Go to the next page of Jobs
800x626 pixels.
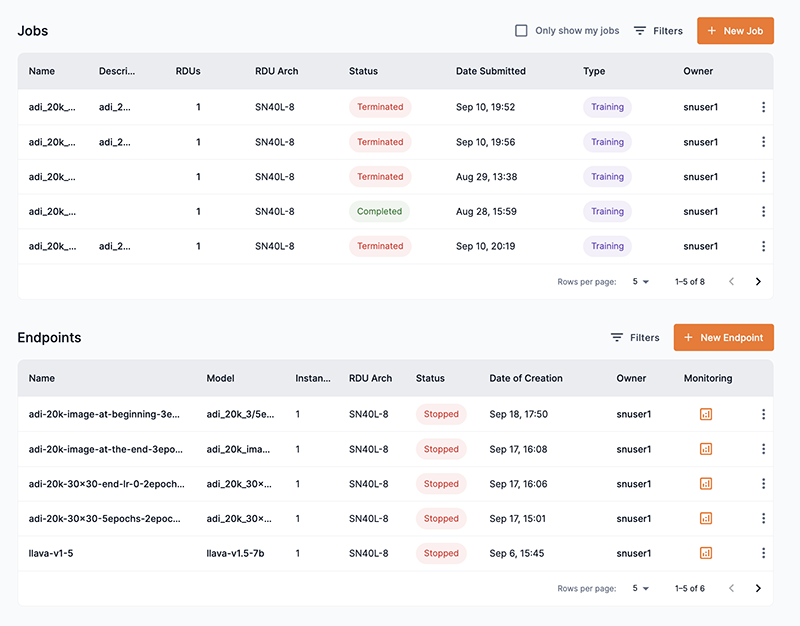point(758,282)
